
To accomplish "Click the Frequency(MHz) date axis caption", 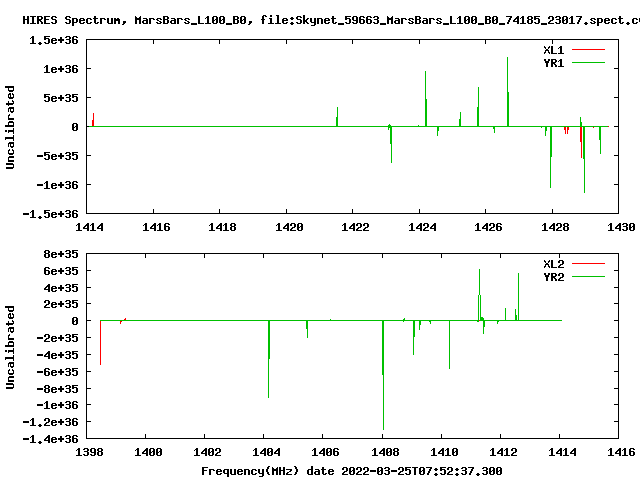I will tap(351, 471).
